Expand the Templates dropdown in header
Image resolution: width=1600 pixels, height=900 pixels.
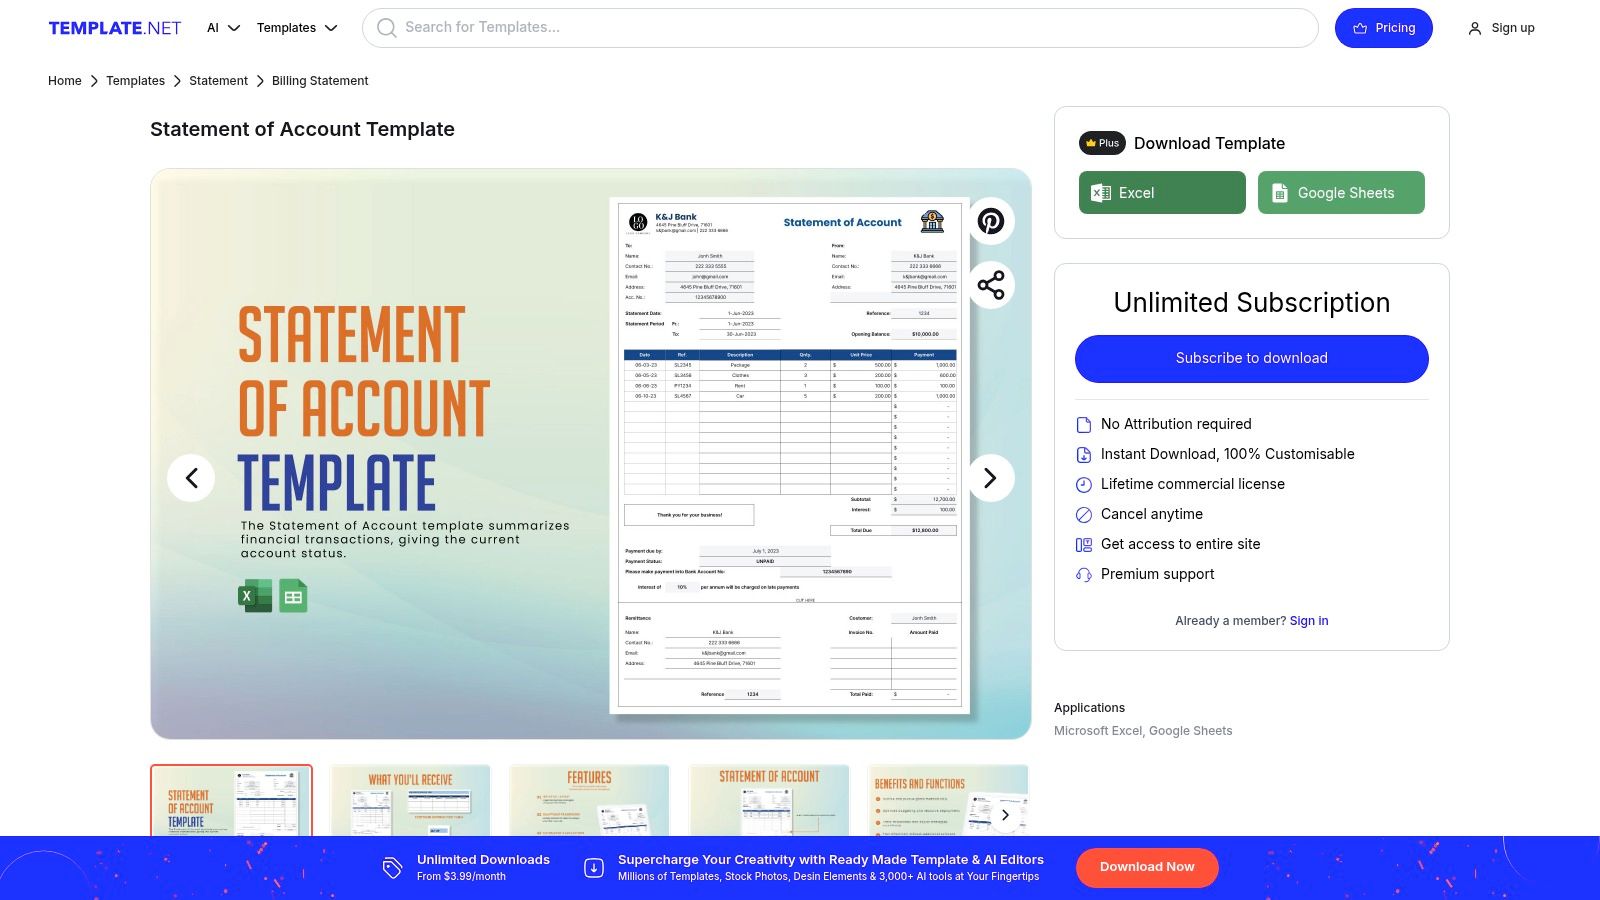(x=297, y=28)
